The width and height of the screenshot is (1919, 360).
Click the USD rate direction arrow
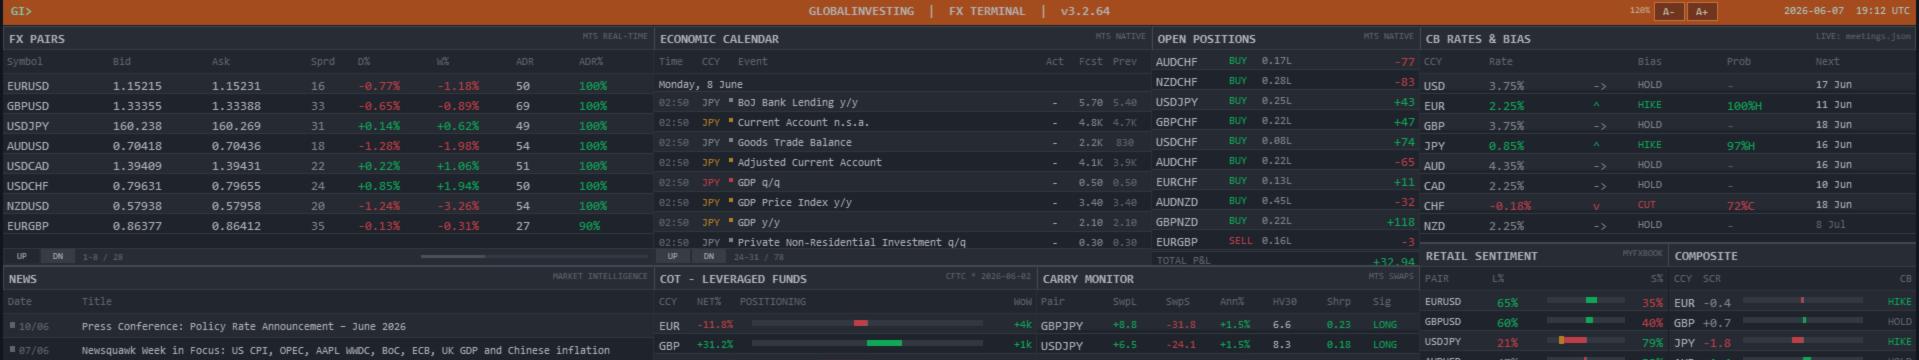click(x=1599, y=86)
